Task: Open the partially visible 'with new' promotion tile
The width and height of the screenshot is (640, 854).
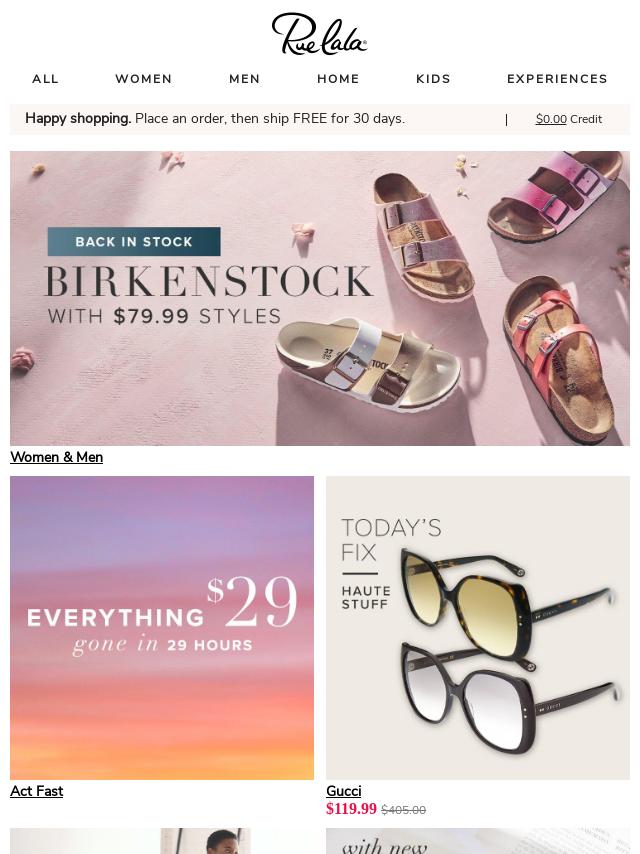Action: (478, 841)
